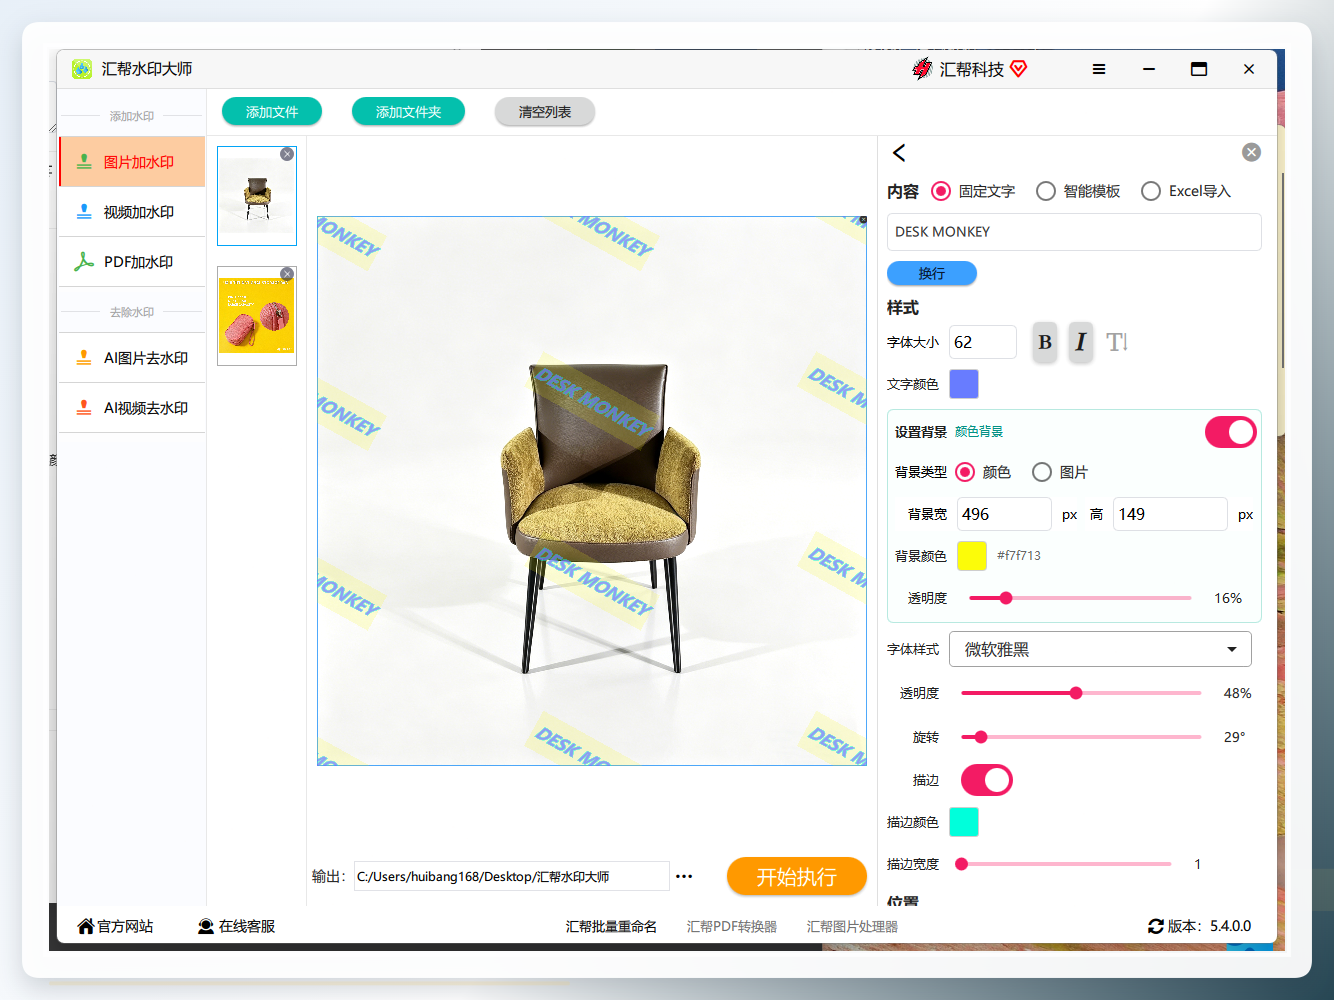Image resolution: width=1334 pixels, height=1000 pixels.
Task: Select the chair image thumbnail
Action: tap(257, 196)
